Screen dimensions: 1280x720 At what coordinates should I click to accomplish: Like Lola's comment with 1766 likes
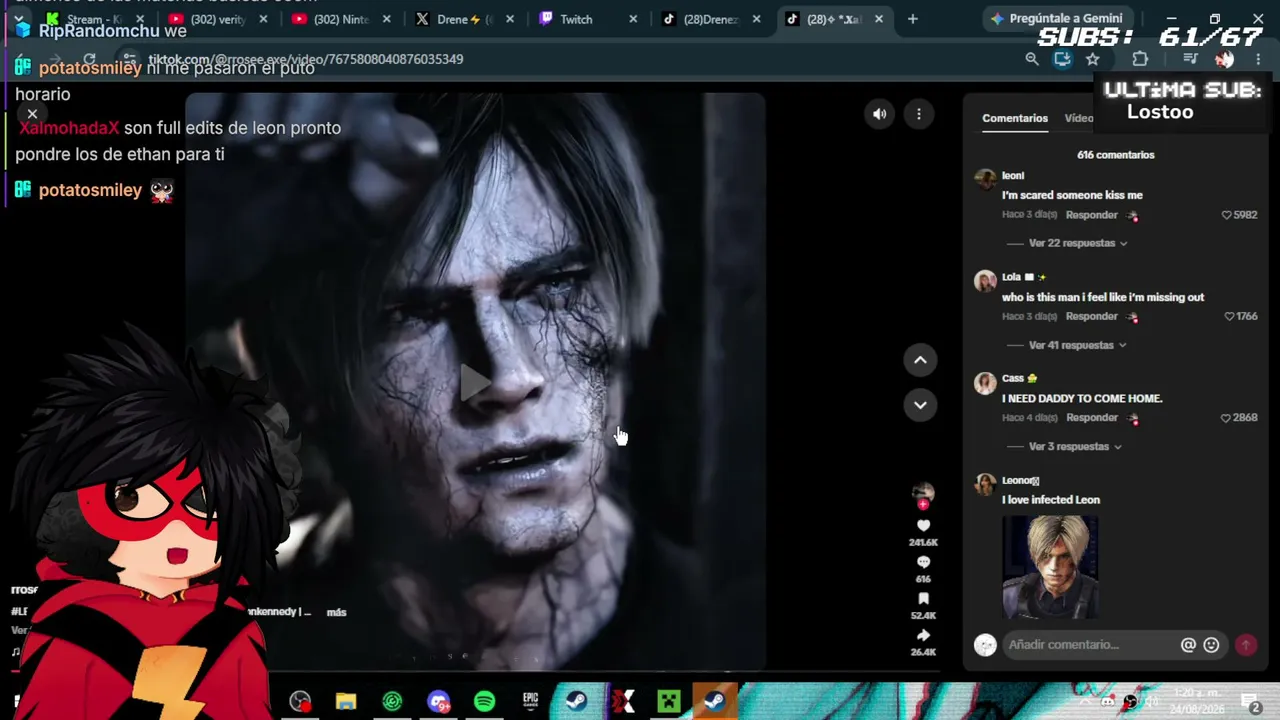point(1229,317)
